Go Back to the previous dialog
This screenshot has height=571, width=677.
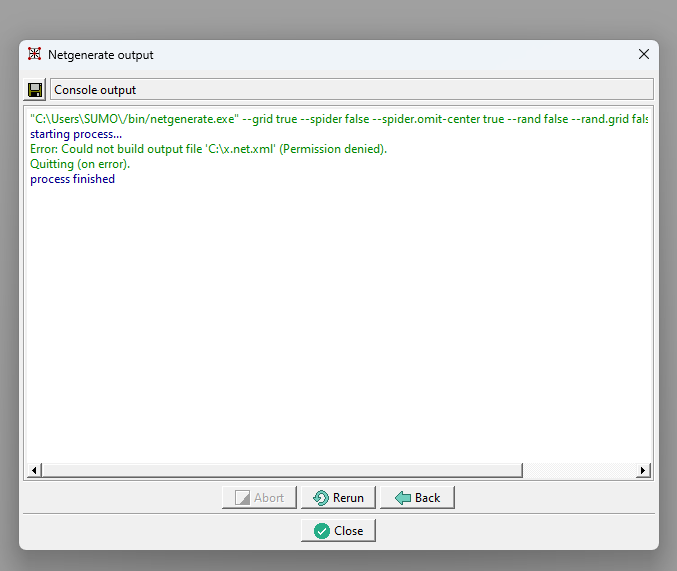tap(417, 498)
